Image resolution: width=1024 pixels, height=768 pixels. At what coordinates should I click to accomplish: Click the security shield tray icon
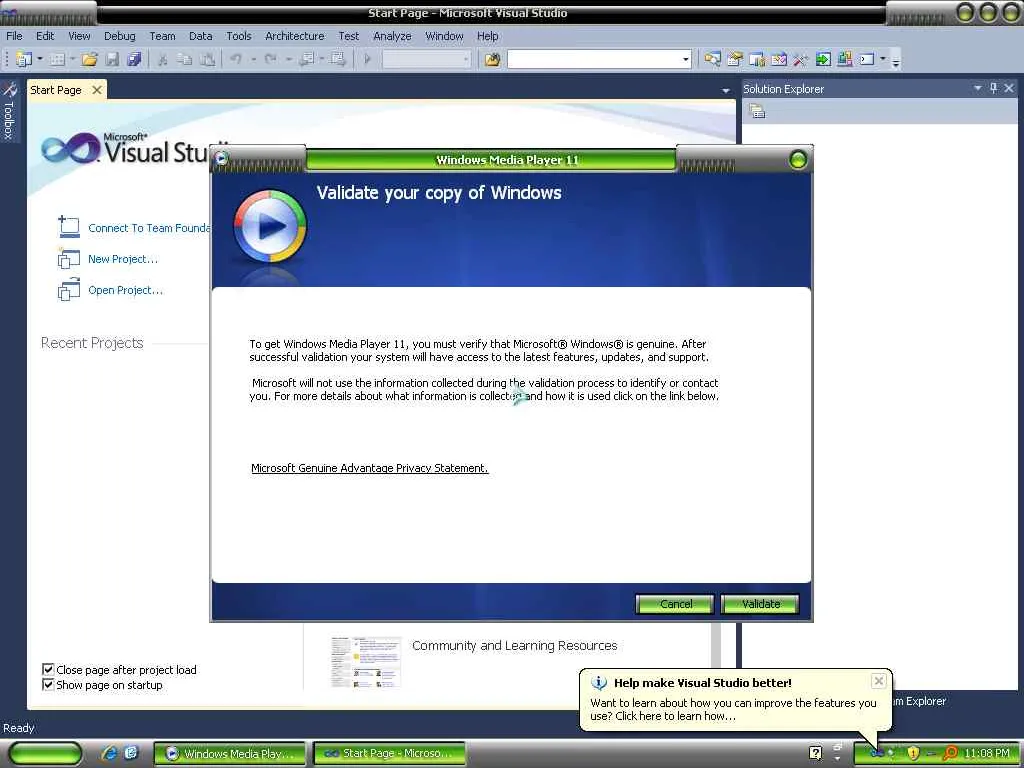[913, 754]
